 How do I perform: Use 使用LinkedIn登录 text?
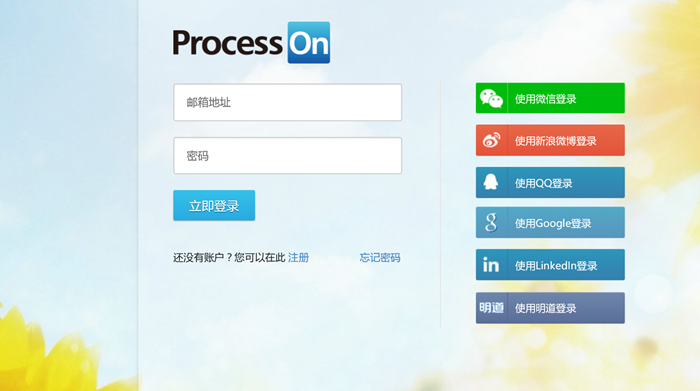coord(556,266)
